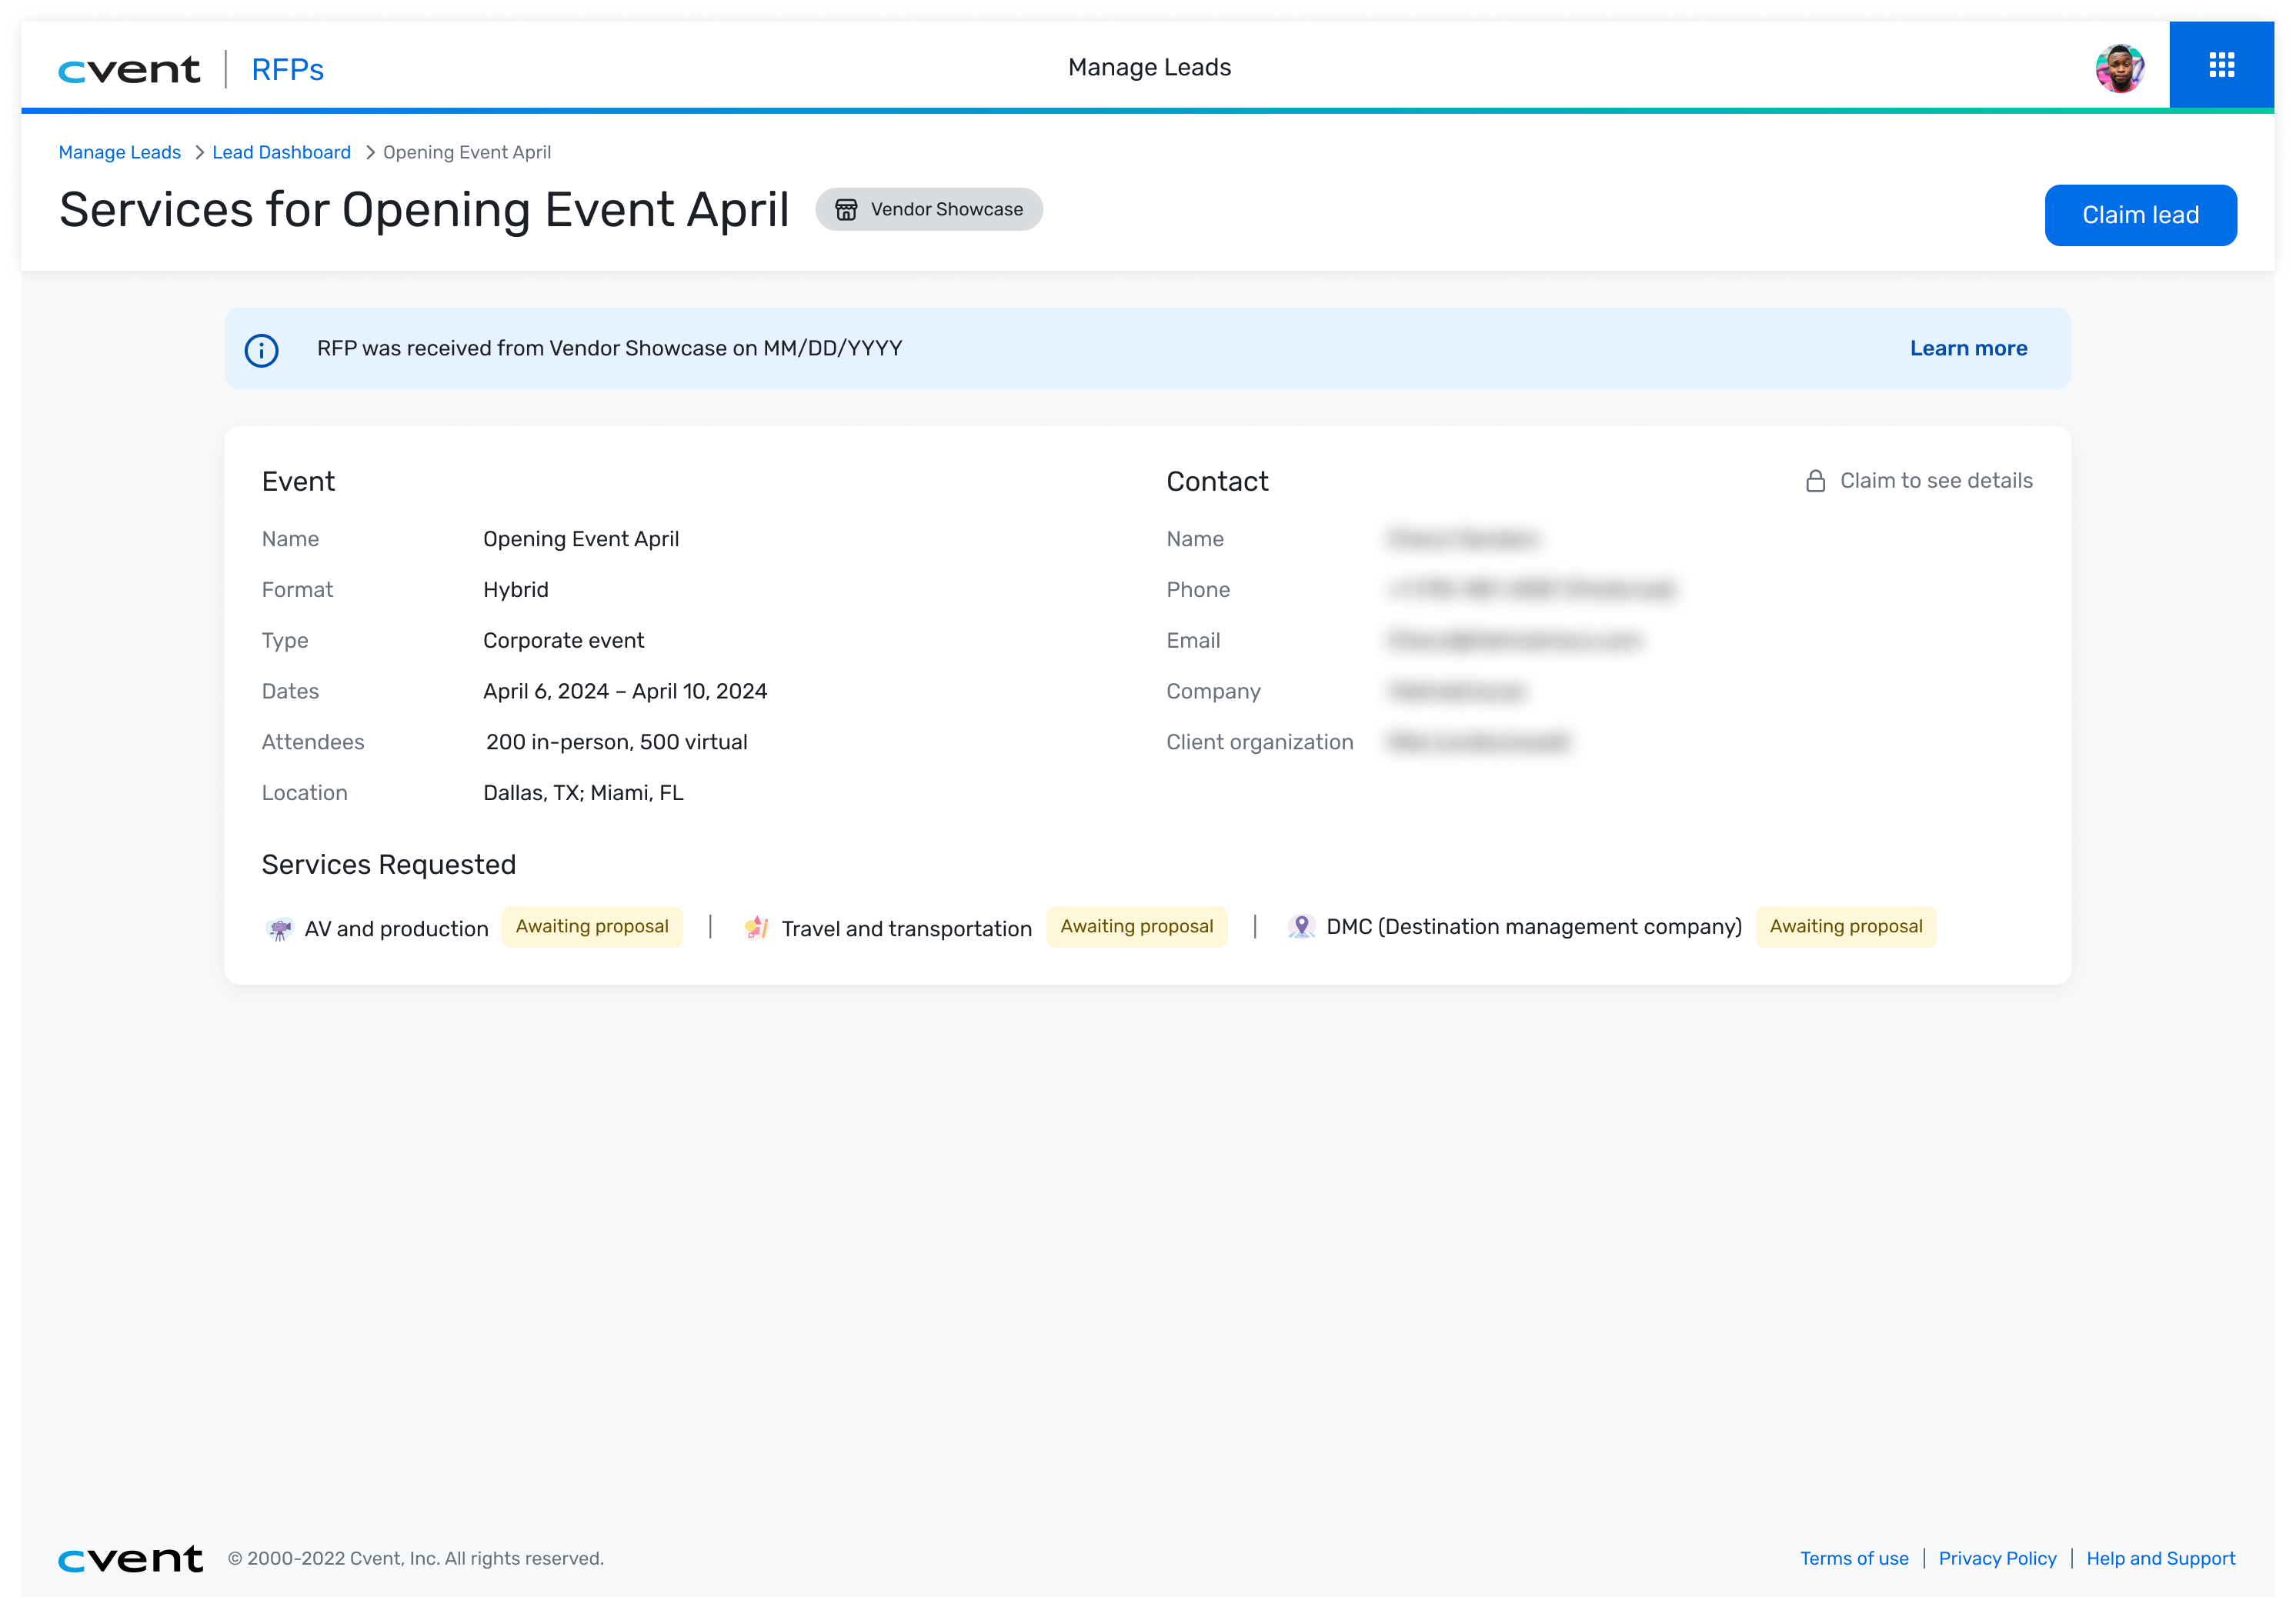Screen dimensions: 2296x1597
Task: Click the info icon in RFP banner
Action: click(262, 350)
